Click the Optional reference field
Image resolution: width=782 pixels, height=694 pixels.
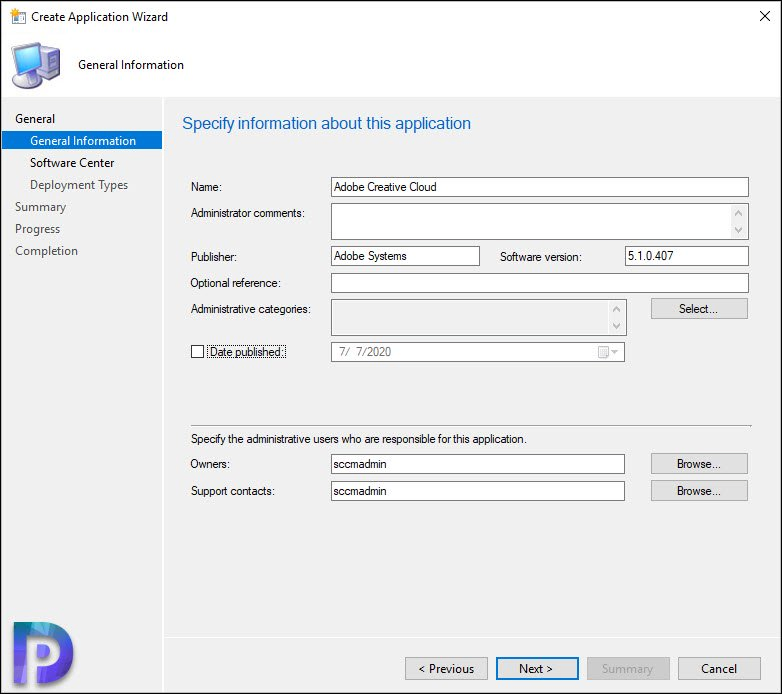(x=540, y=283)
